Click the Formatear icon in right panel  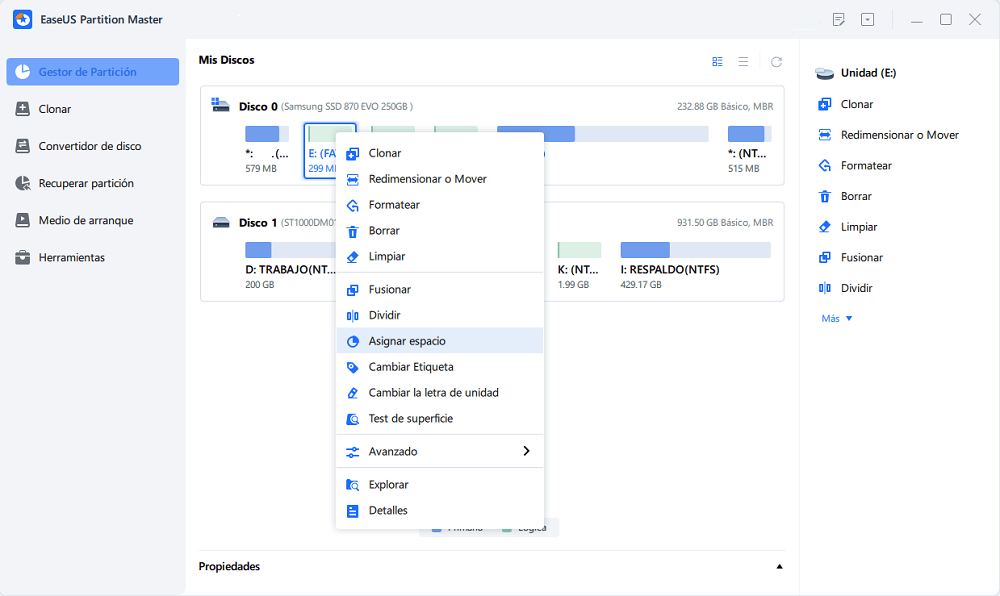(x=825, y=166)
